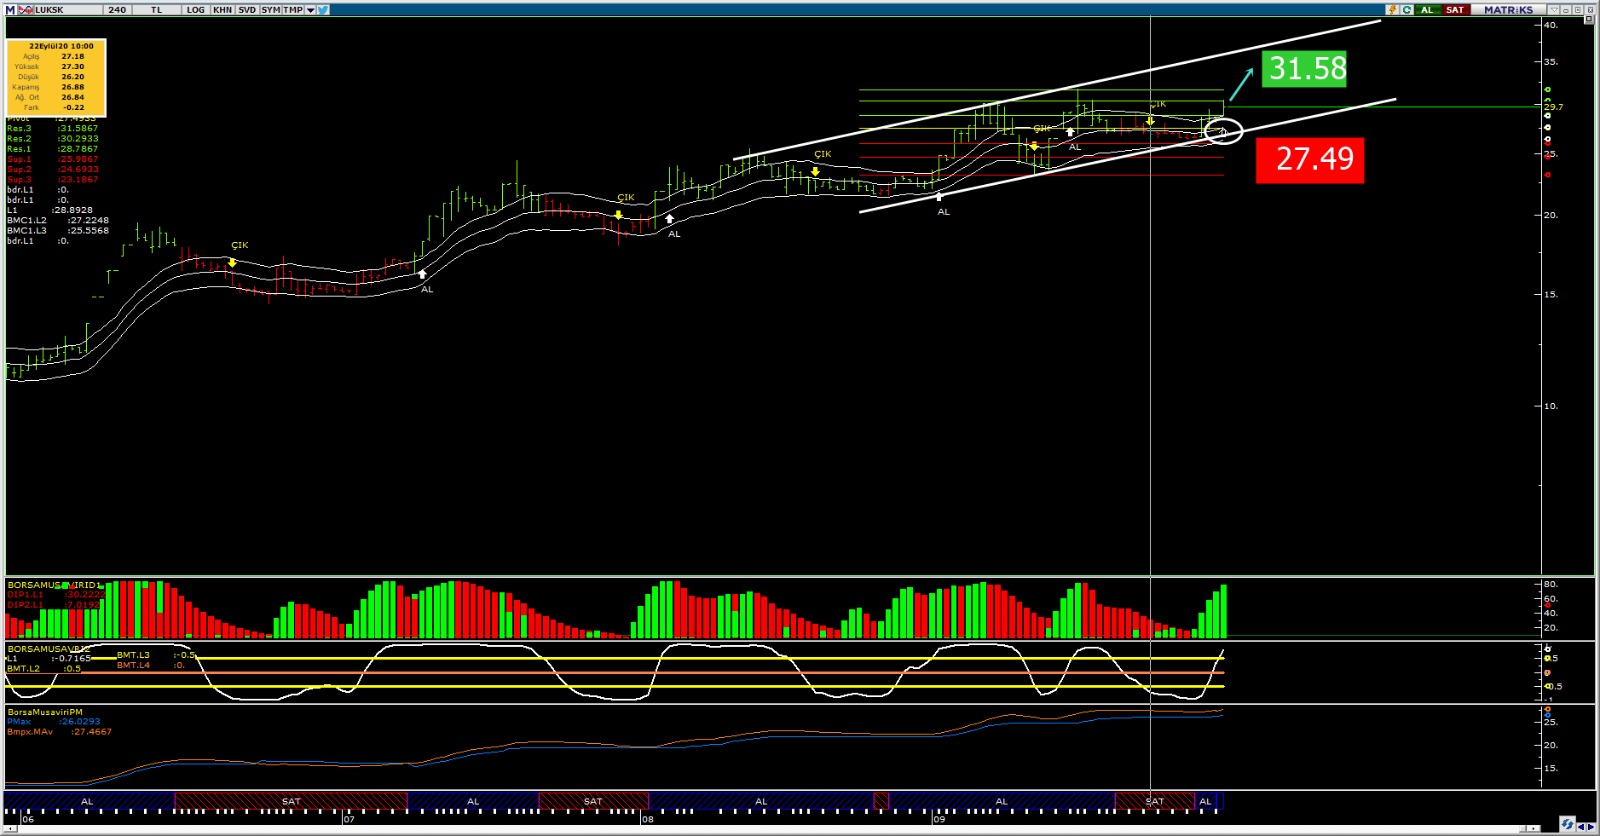Image resolution: width=1600 pixels, height=836 pixels.
Task: Open the Twitter share icon
Action: coord(324,10)
